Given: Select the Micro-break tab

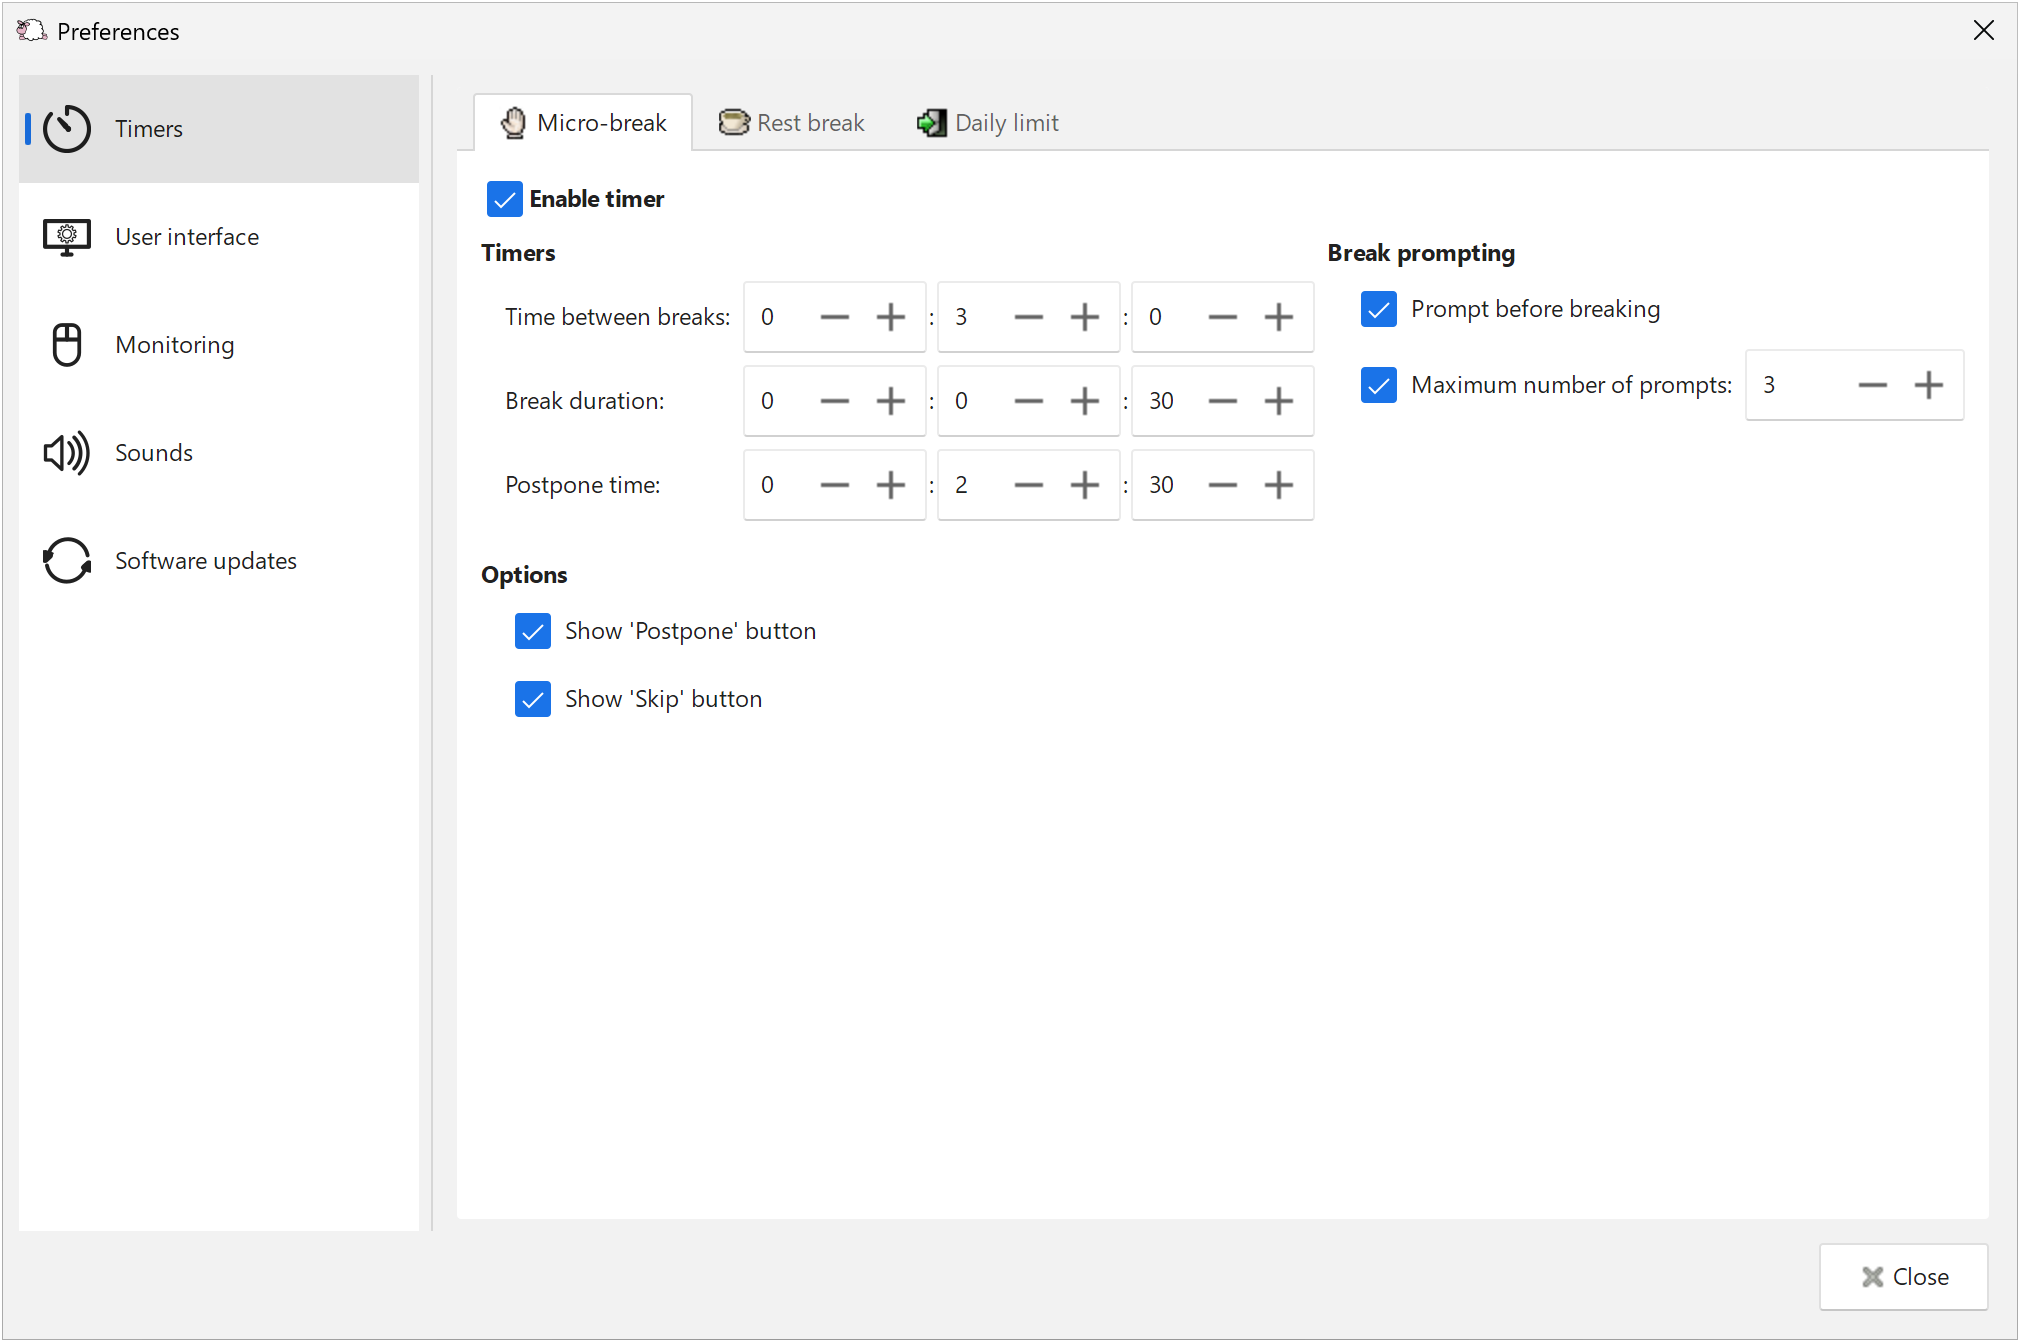Looking at the screenshot, I should [583, 123].
